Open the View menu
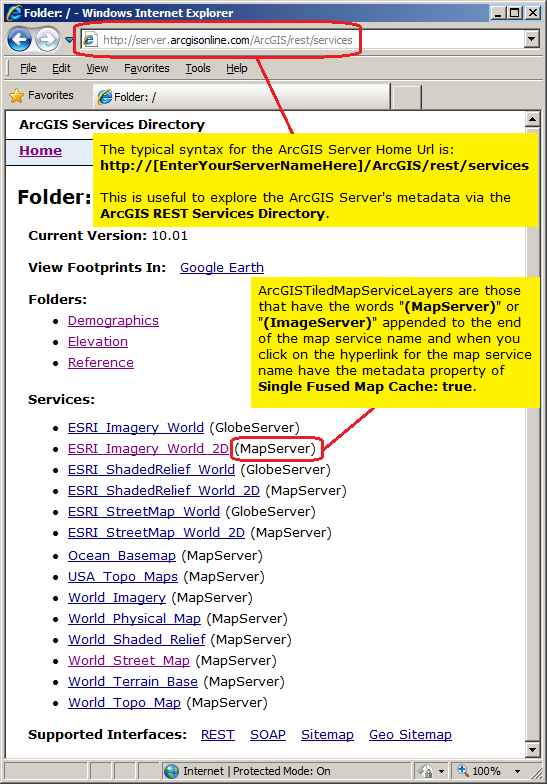The width and height of the screenshot is (547, 784). 97,68
